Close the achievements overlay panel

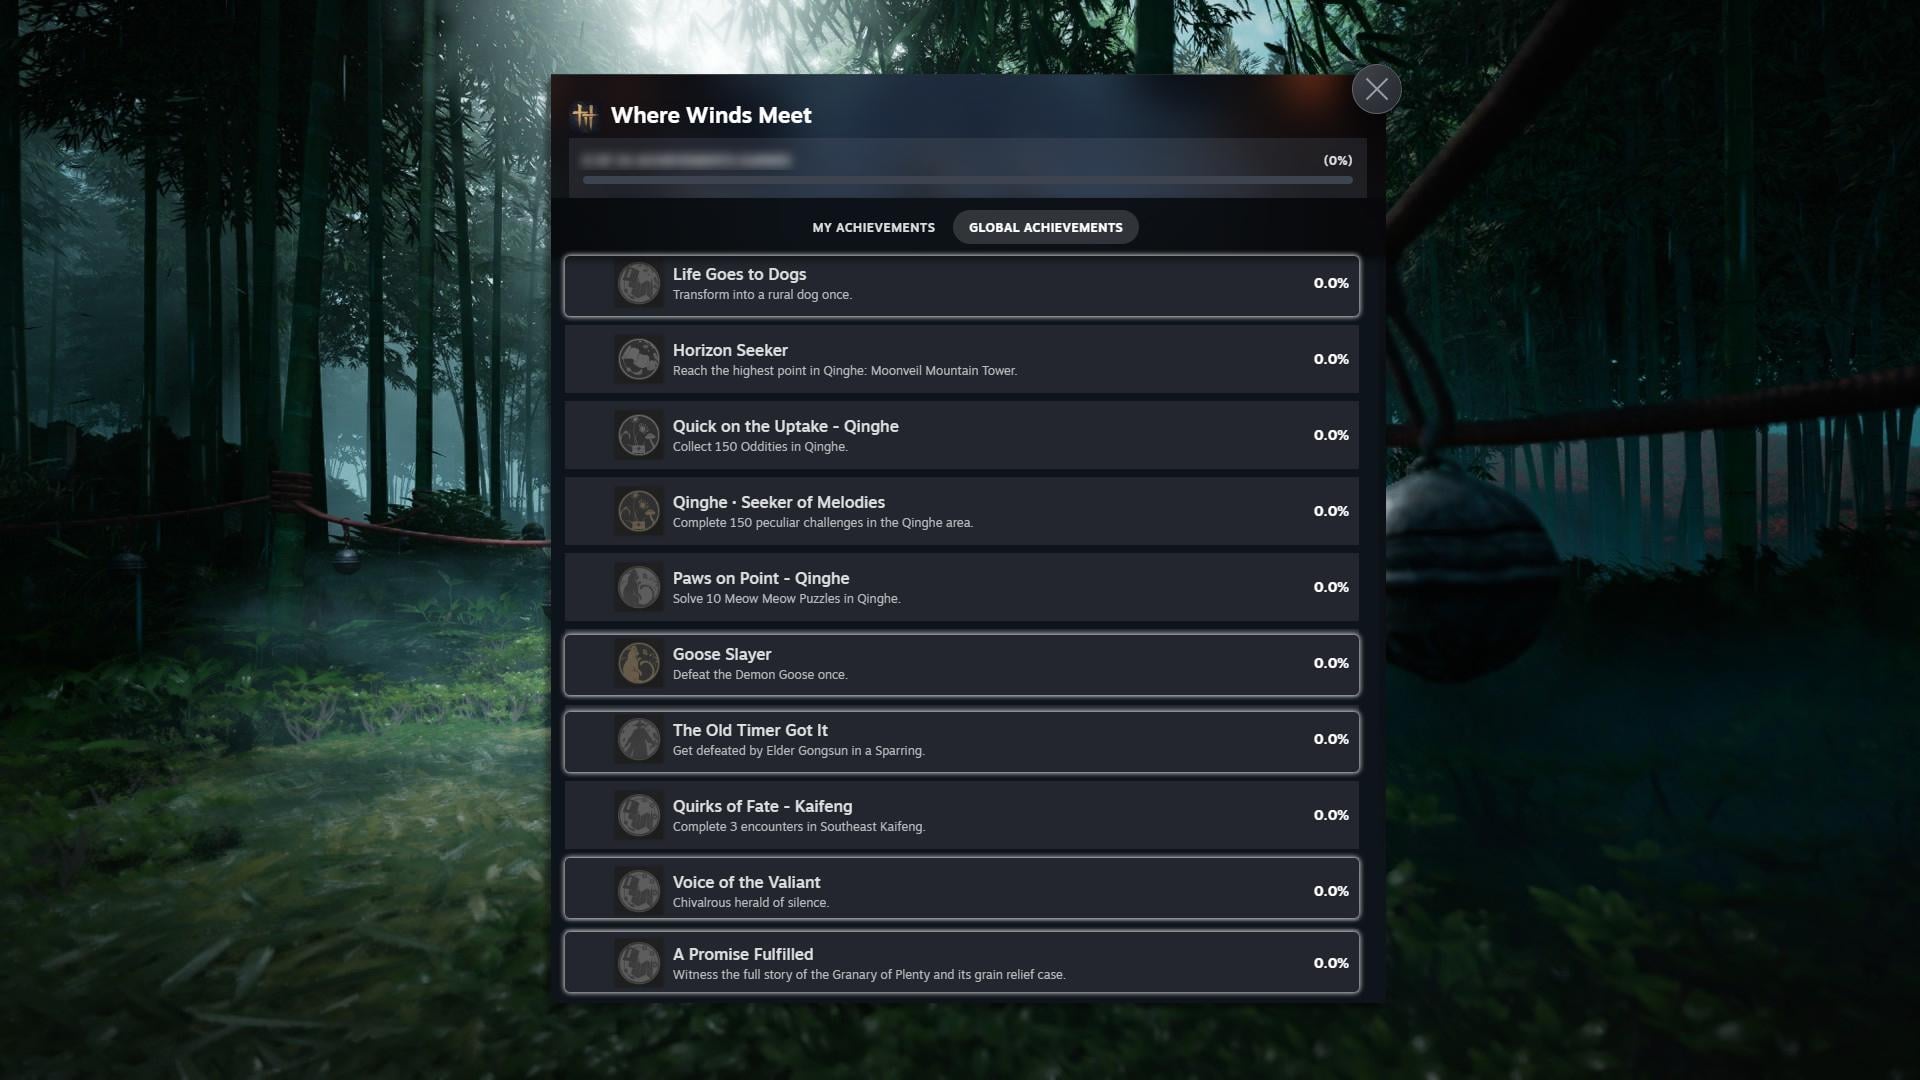1376,89
